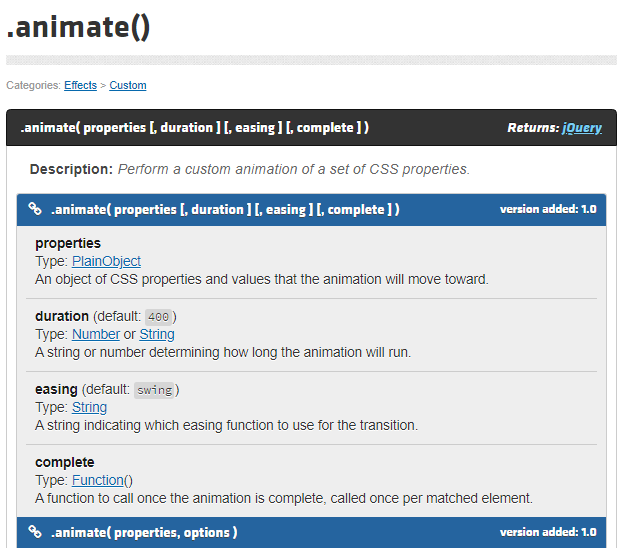Viewport: 623px width, 548px height.
Task: Click 'A string indicating which easing function' description
Action: coord(226,426)
